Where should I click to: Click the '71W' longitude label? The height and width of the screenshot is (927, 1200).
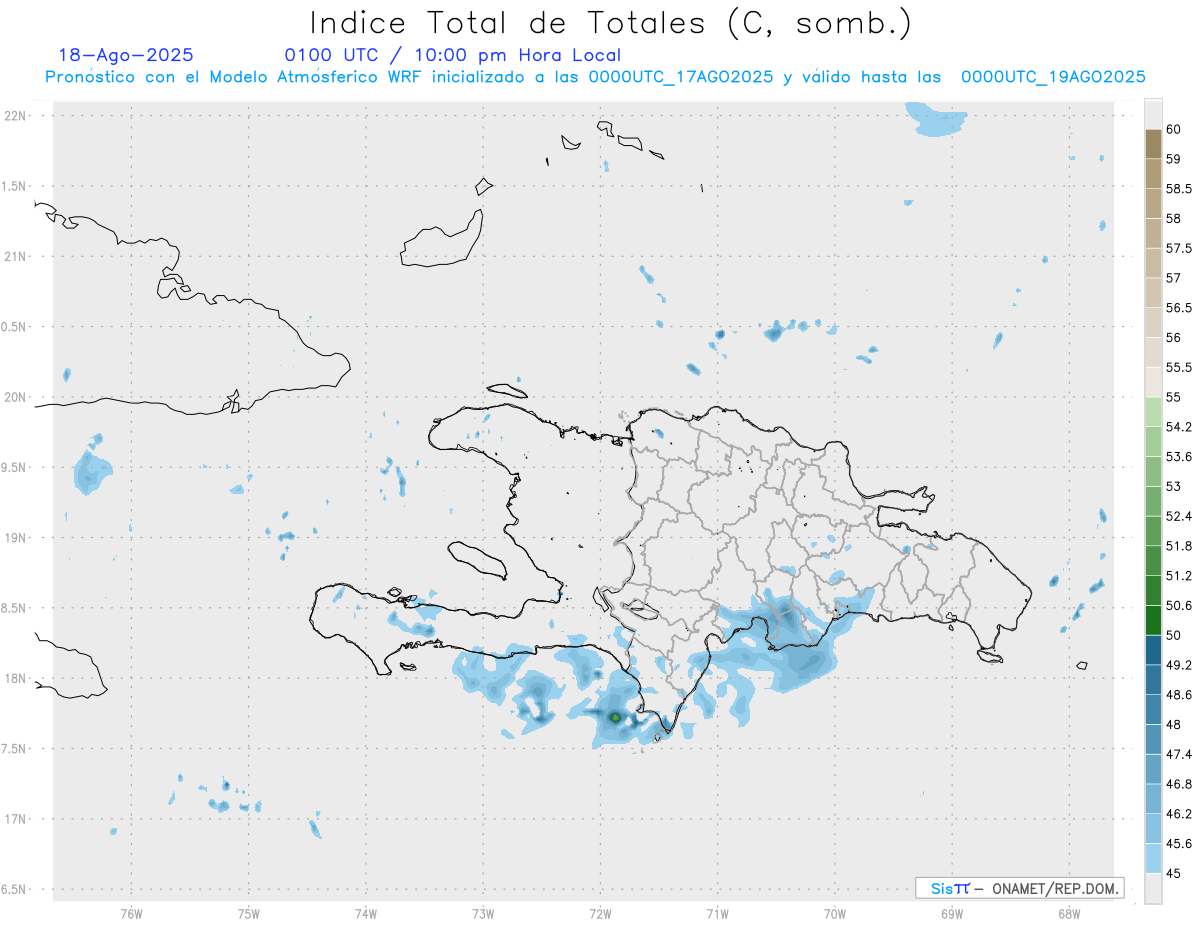pyautogui.click(x=717, y=914)
